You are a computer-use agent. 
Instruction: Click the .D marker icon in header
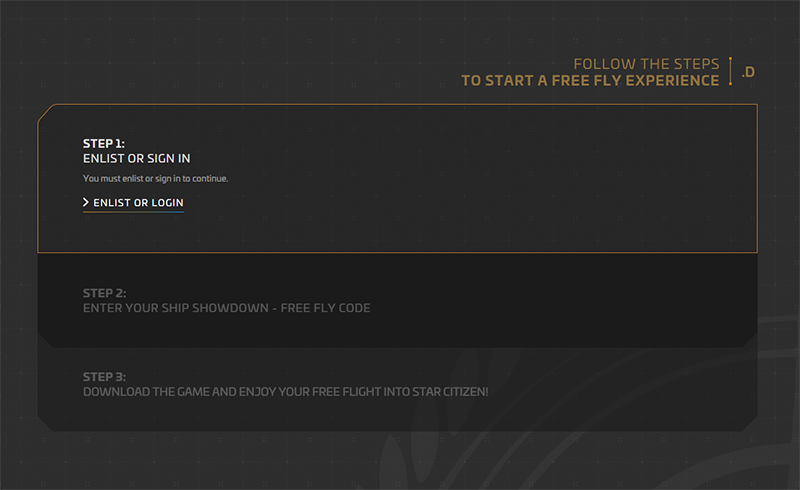click(748, 72)
